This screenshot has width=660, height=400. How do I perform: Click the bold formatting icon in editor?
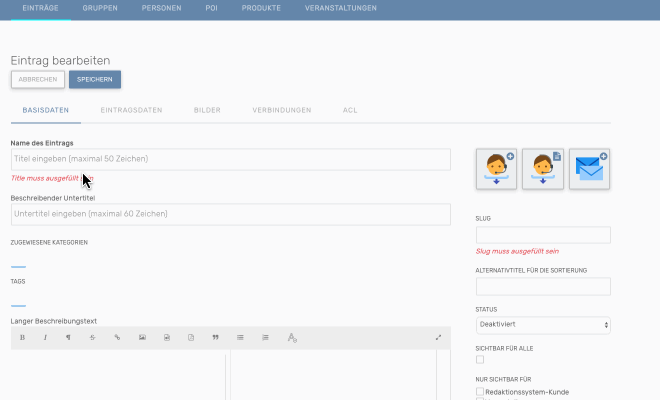click(23, 338)
